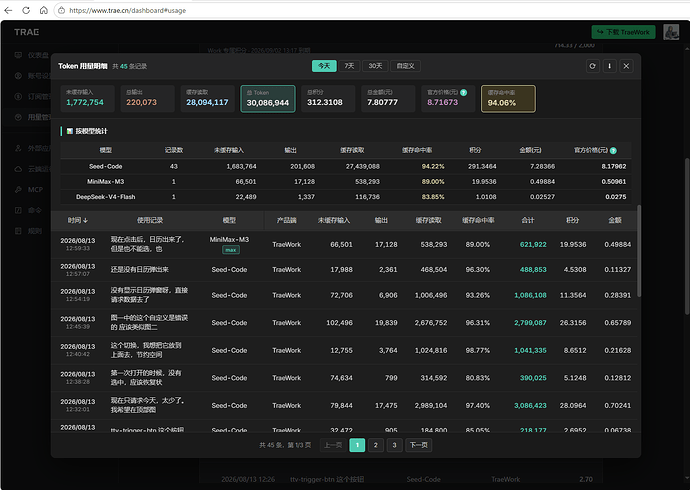The height and width of the screenshot is (490, 690).
Task: Go to the browser home icon
Action: click(44, 10)
